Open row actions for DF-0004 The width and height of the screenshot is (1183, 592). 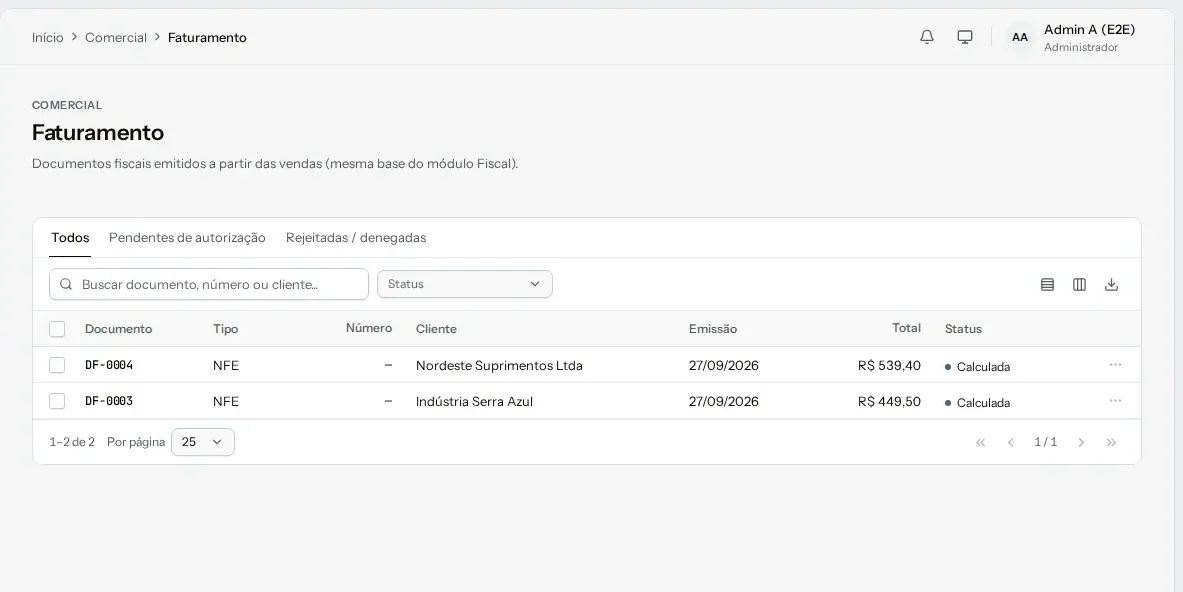click(x=1115, y=365)
